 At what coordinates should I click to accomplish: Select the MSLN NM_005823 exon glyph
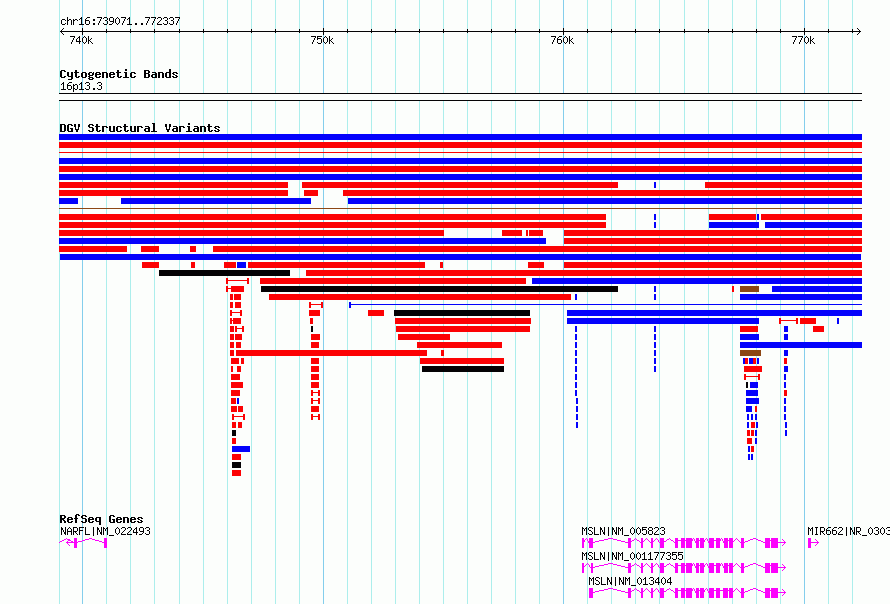684,543
